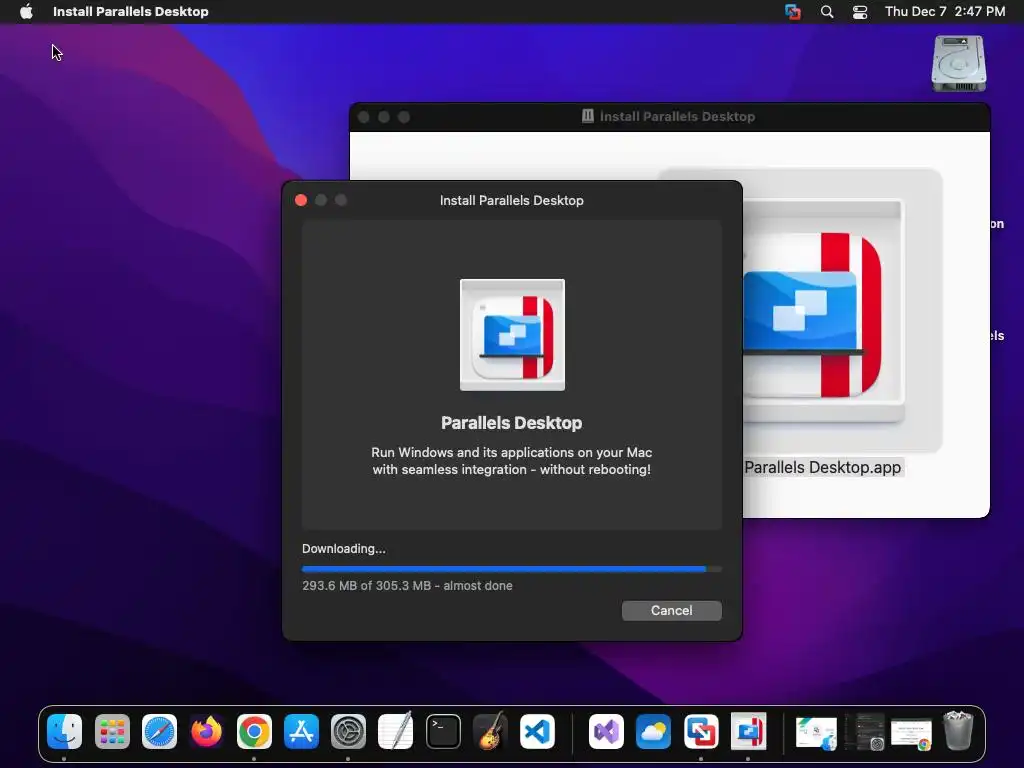Select Parallels Desktop.app in the background window
The image size is (1024, 768).
coord(822,468)
